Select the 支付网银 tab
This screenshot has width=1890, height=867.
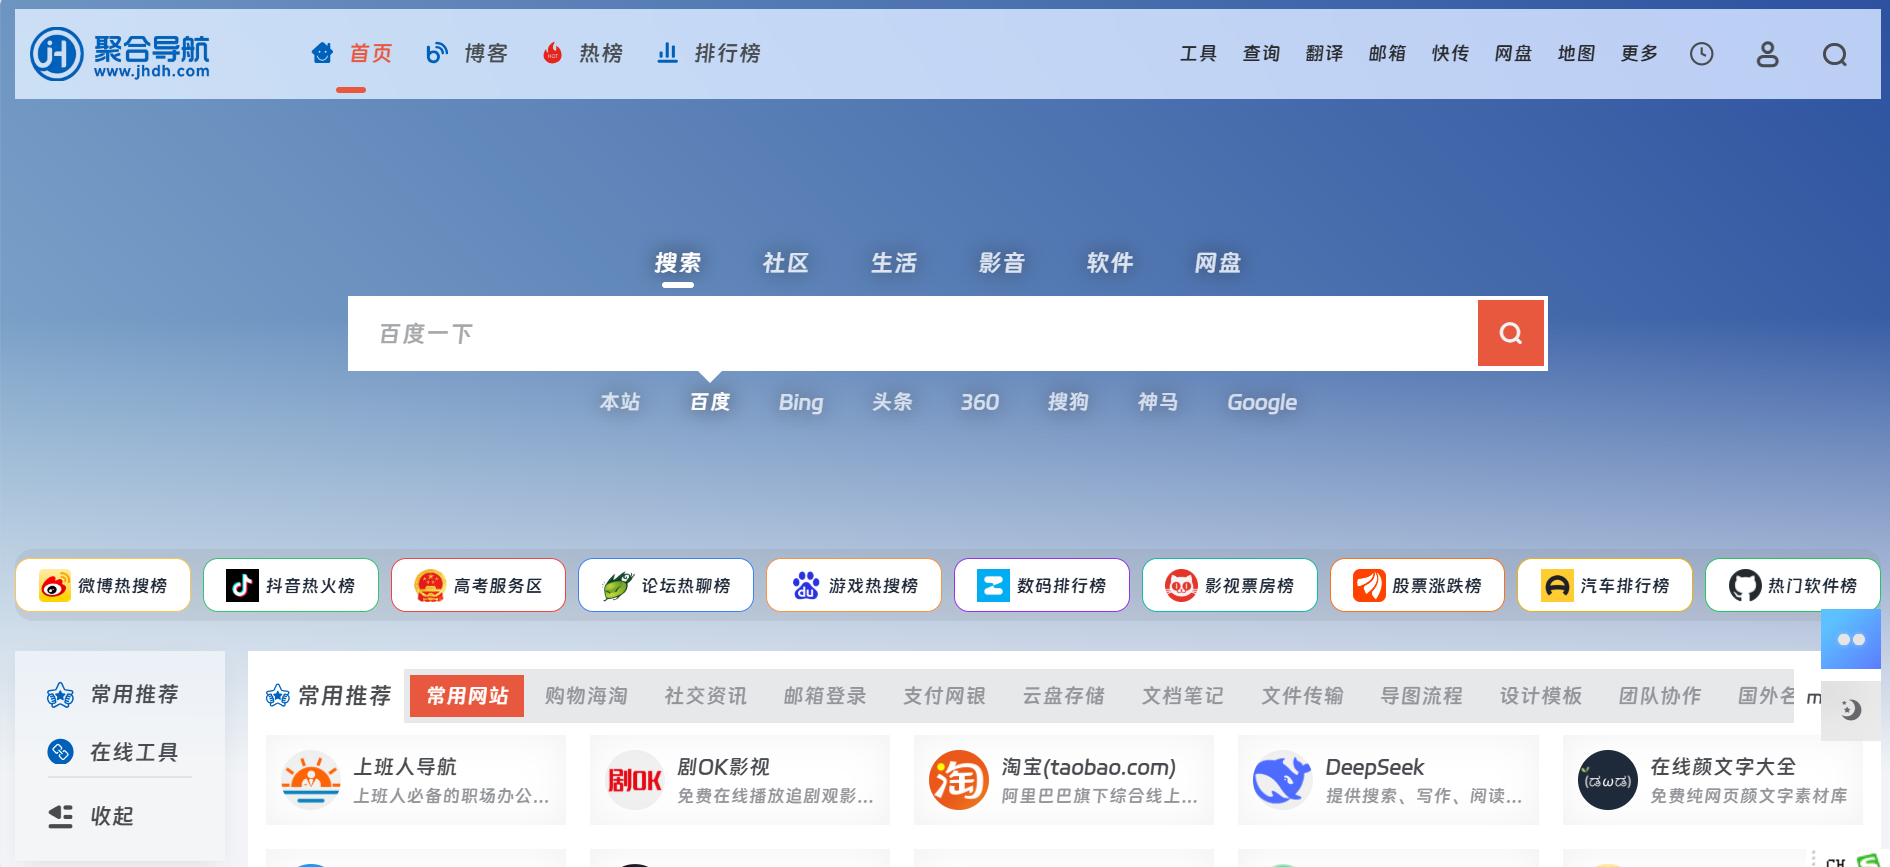coord(944,695)
